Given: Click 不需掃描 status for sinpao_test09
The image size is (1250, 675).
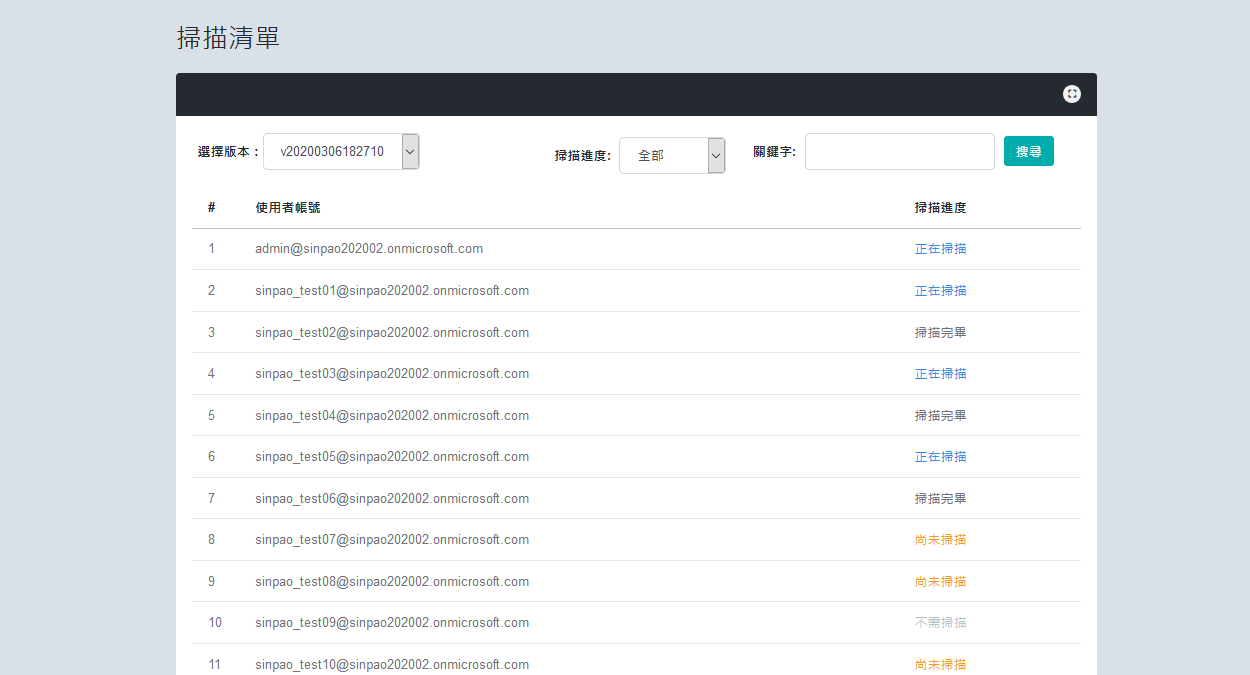Looking at the screenshot, I should click(x=940, y=623).
